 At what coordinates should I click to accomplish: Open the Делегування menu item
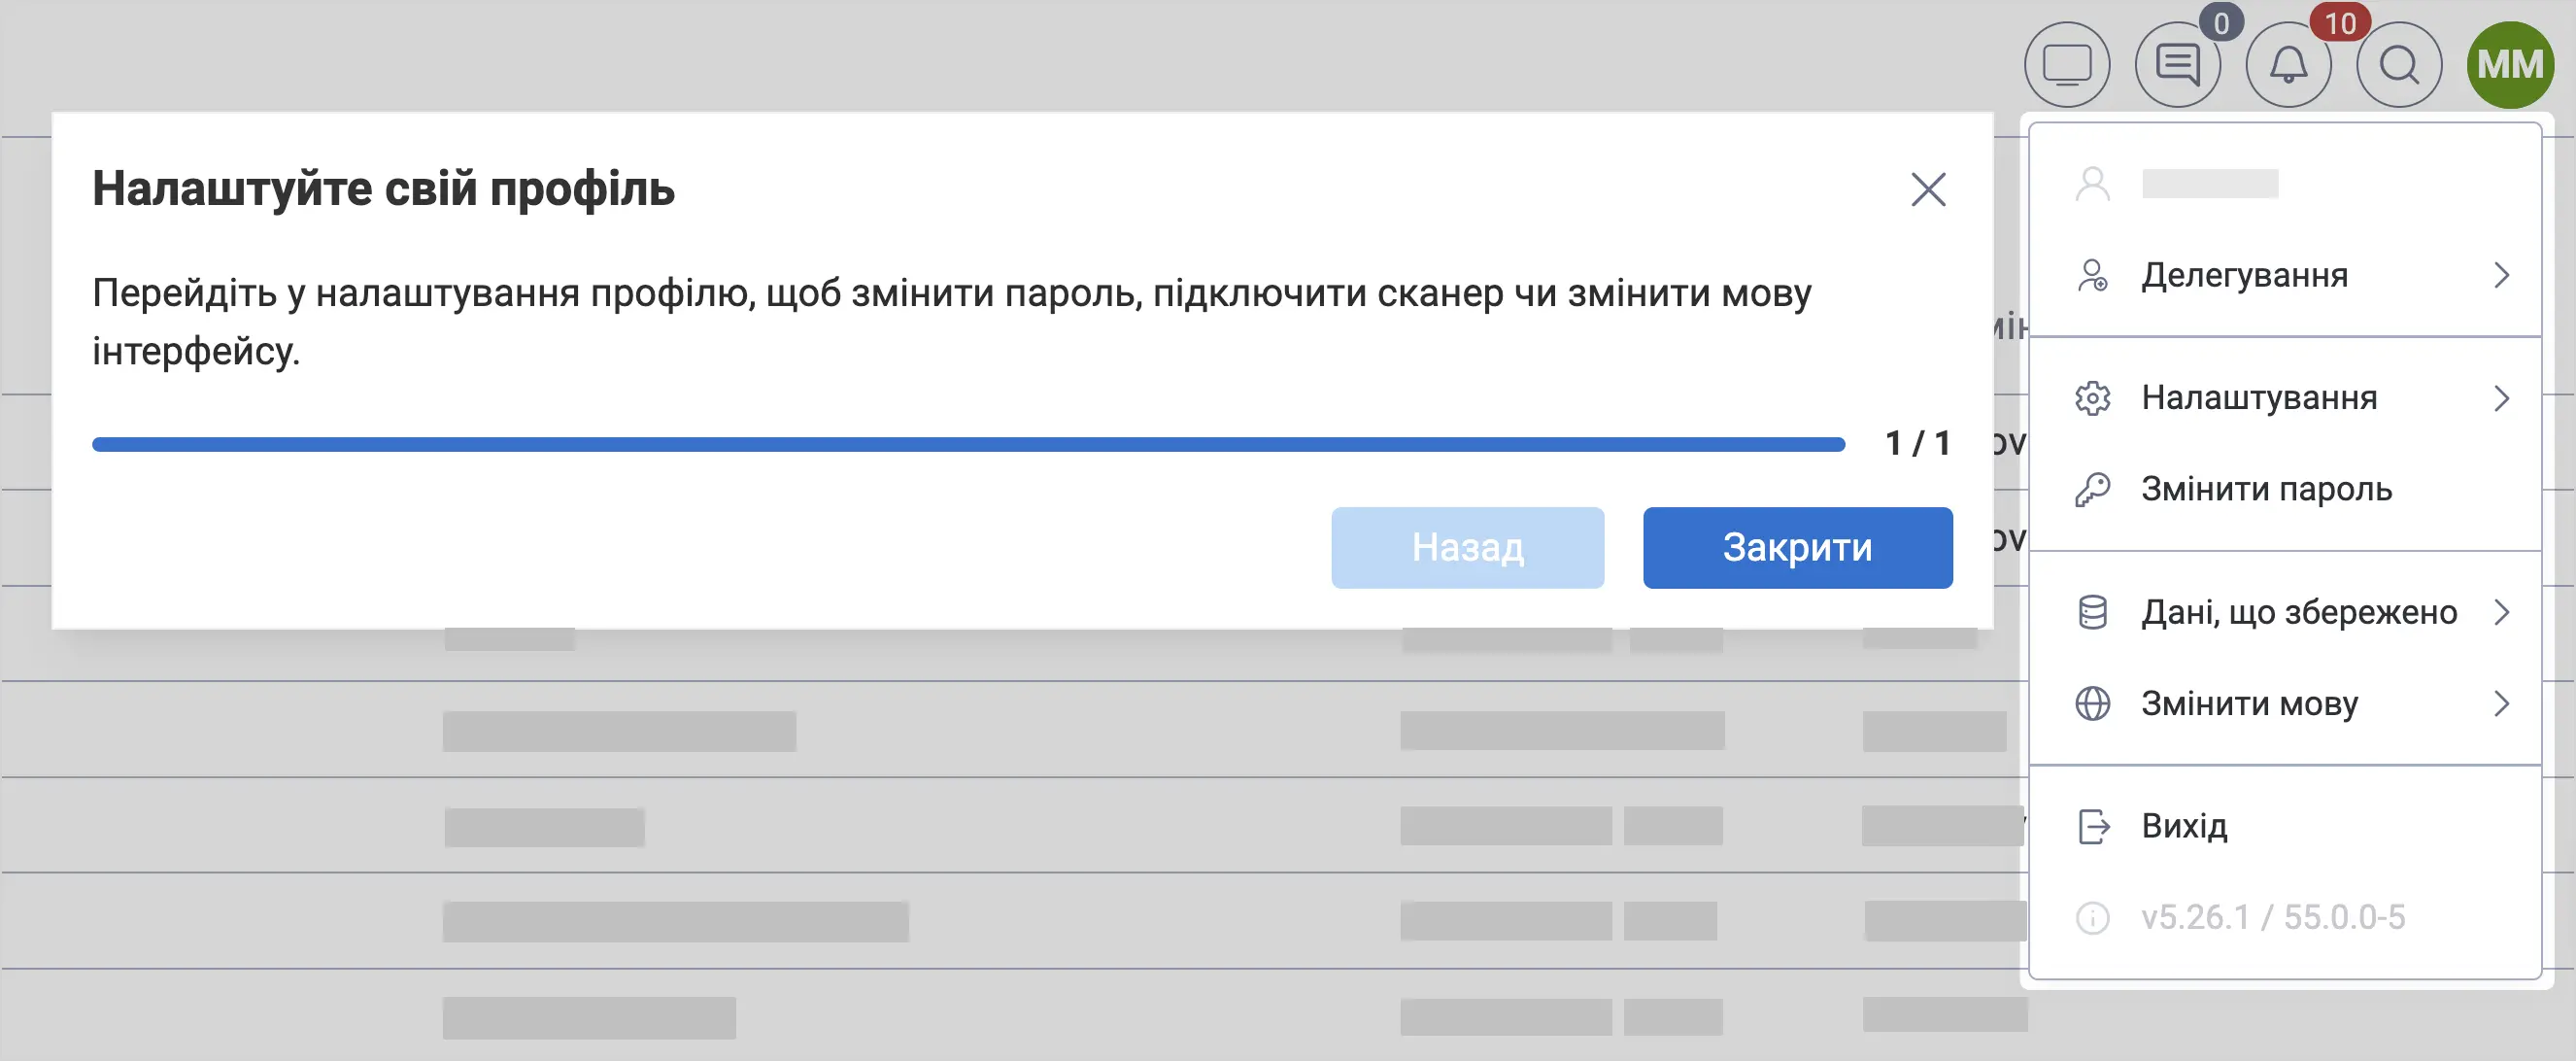(x=2286, y=275)
